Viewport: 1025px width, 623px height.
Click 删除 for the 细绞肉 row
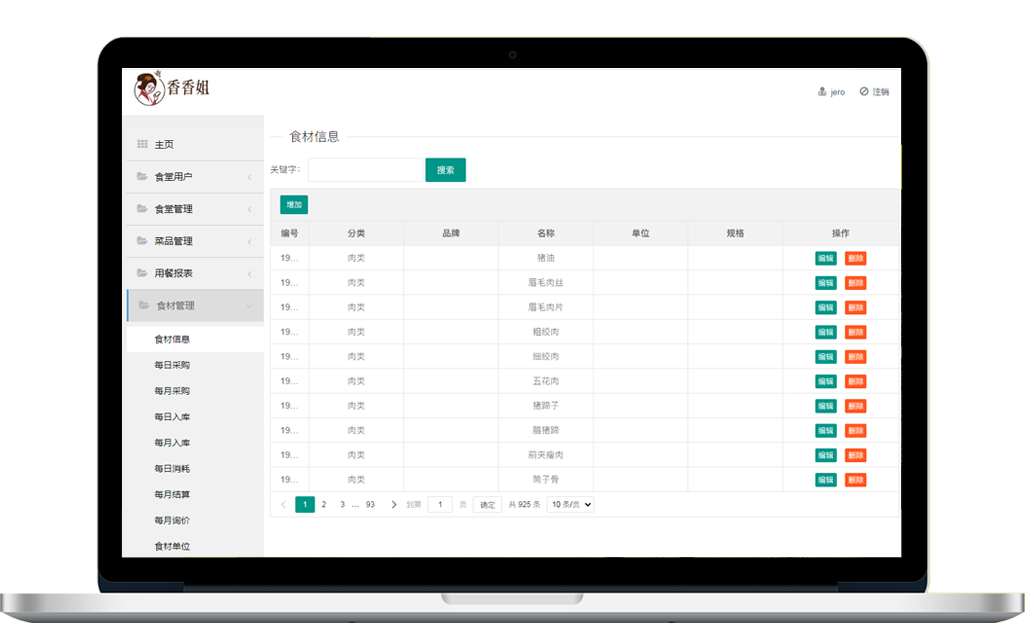click(856, 357)
